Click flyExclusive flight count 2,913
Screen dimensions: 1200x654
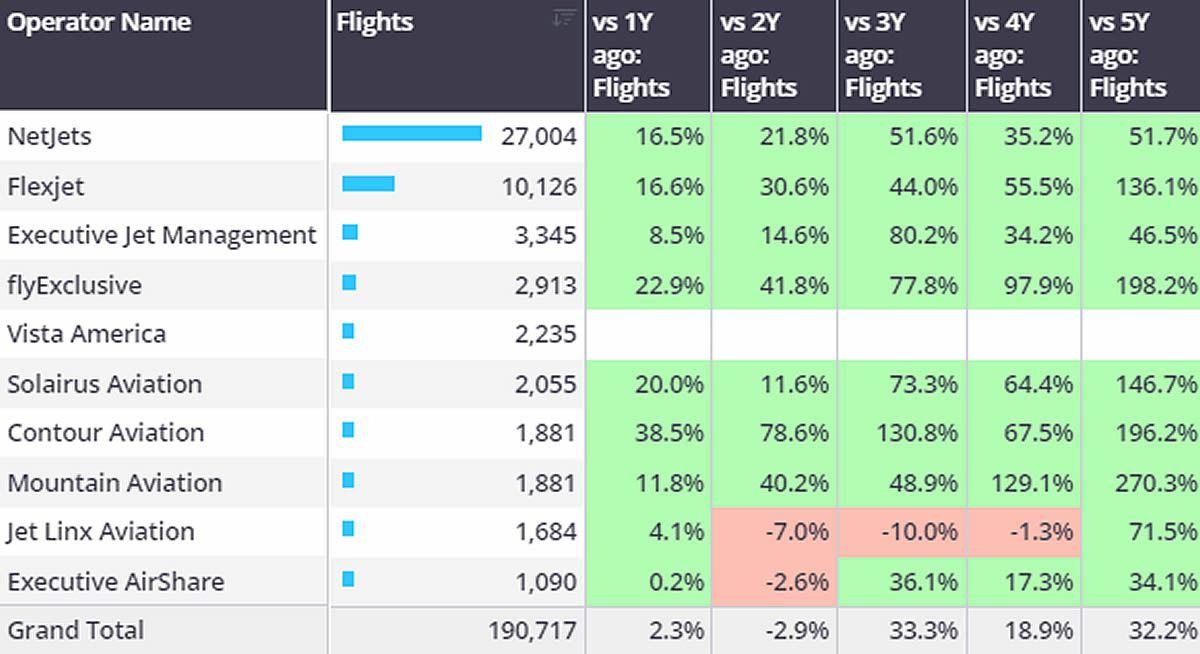[x=545, y=286]
